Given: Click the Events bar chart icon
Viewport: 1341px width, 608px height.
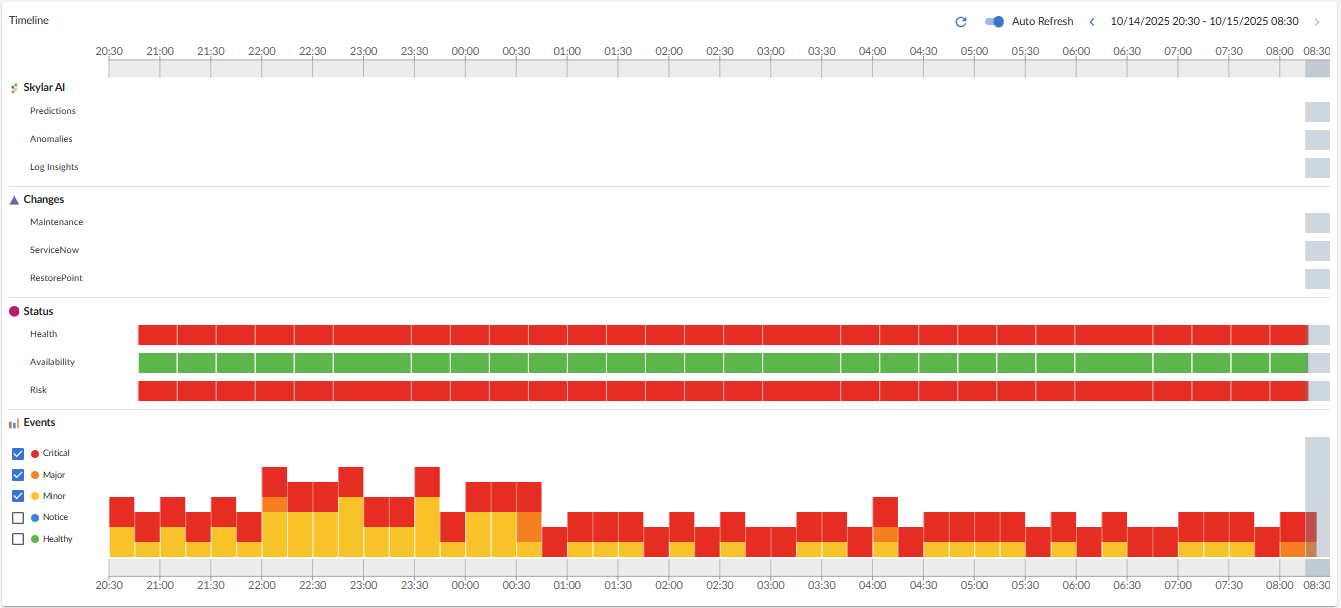Looking at the screenshot, I should [x=14, y=423].
